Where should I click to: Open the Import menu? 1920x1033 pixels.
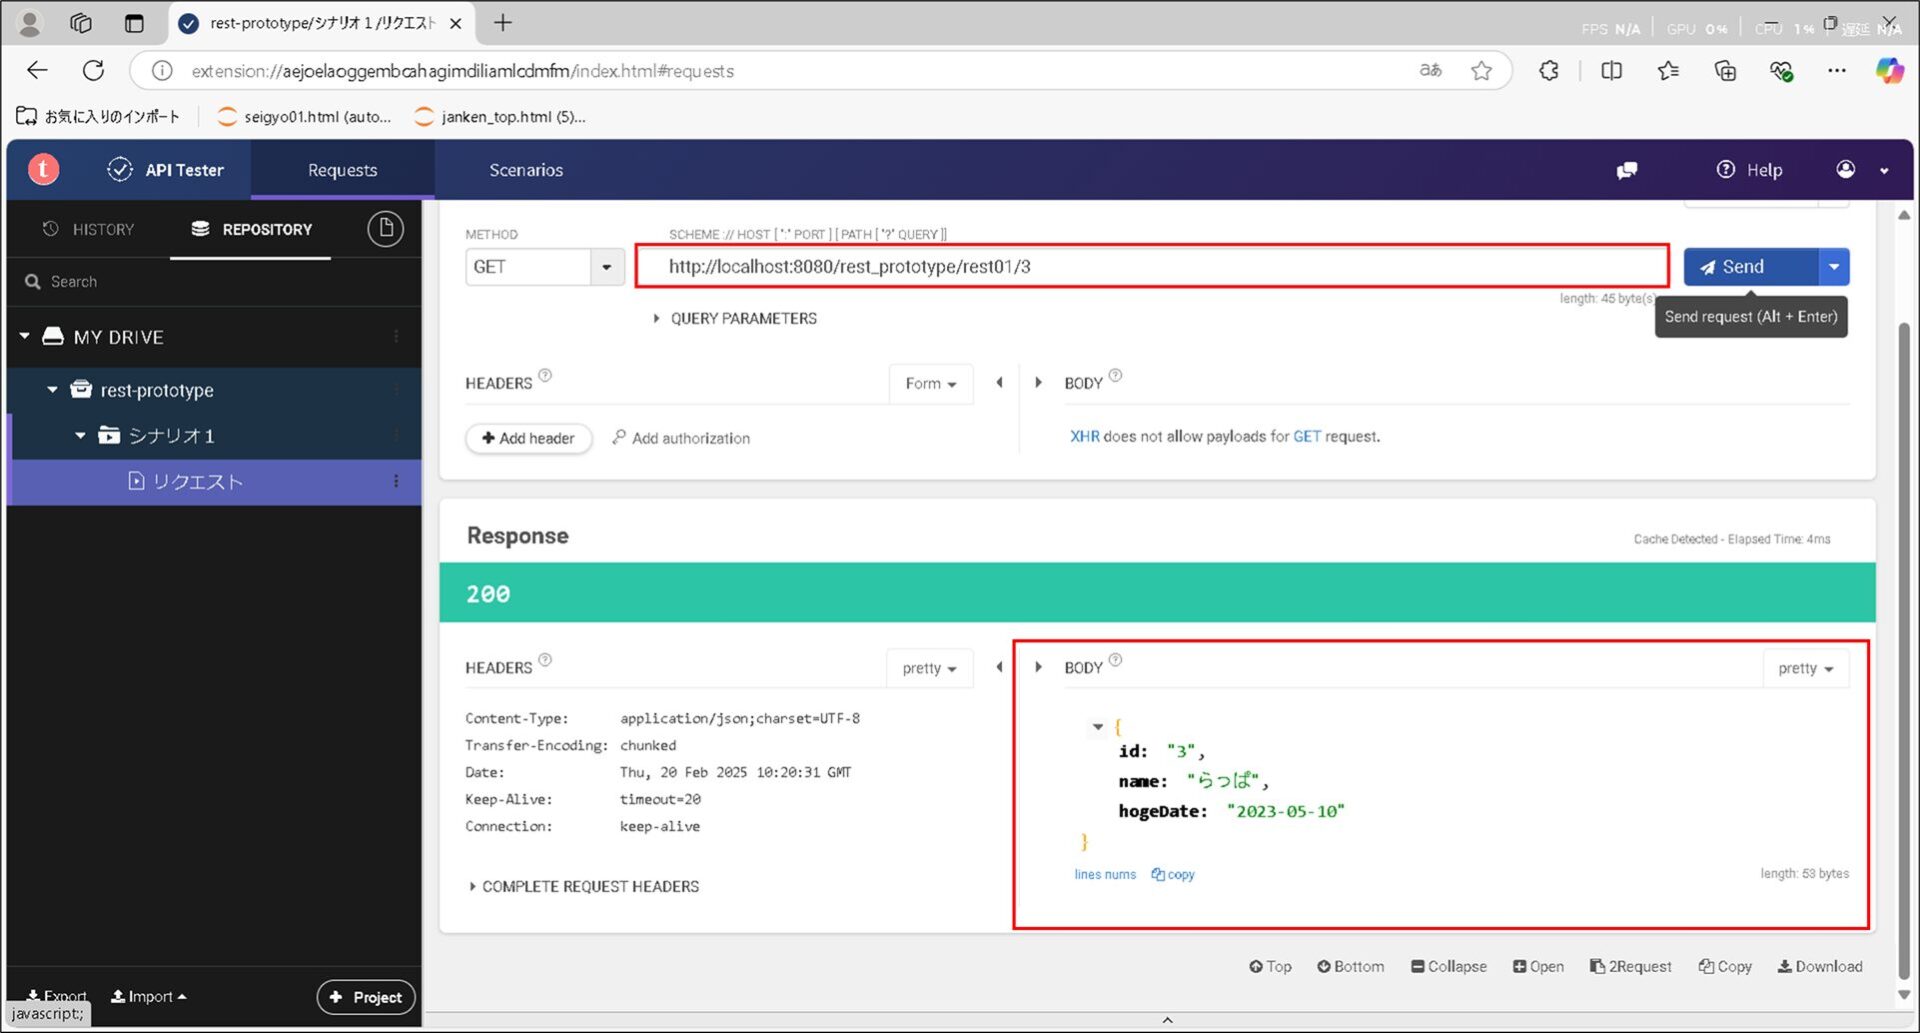(x=148, y=996)
